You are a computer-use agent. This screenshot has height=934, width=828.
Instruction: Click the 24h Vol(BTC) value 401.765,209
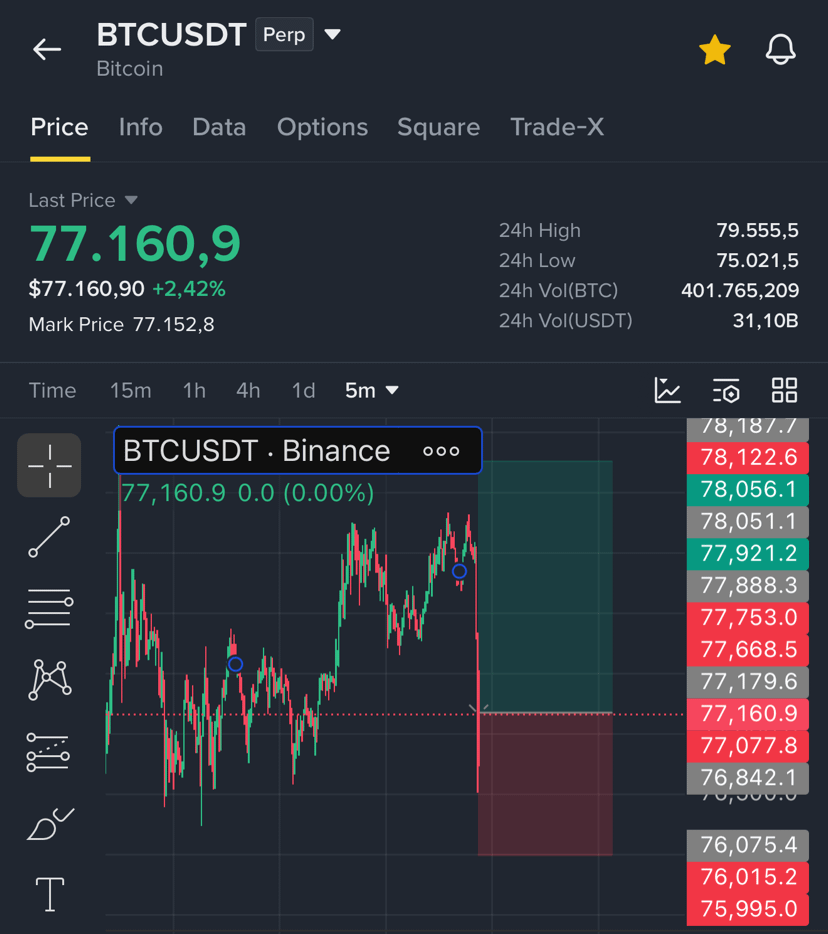pos(740,291)
